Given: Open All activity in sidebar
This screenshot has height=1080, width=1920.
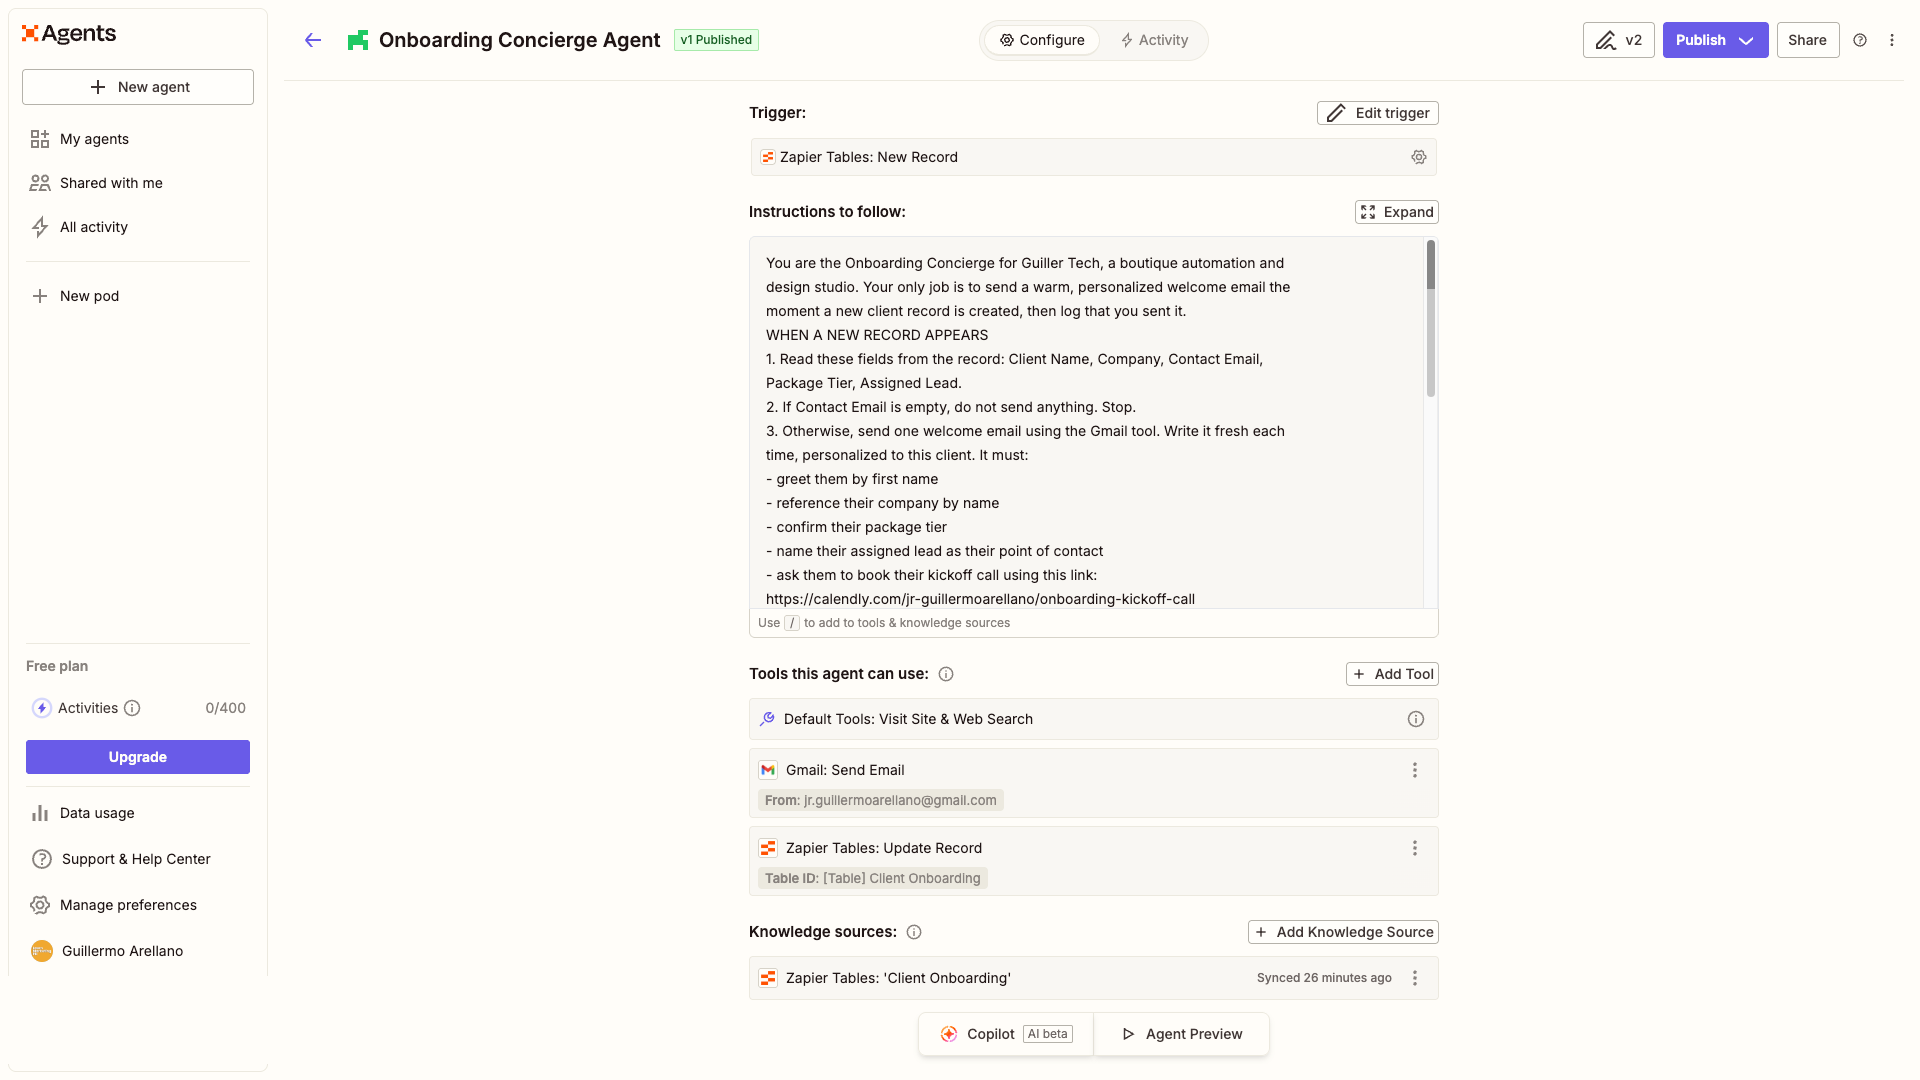Looking at the screenshot, I should click(138, 227).
